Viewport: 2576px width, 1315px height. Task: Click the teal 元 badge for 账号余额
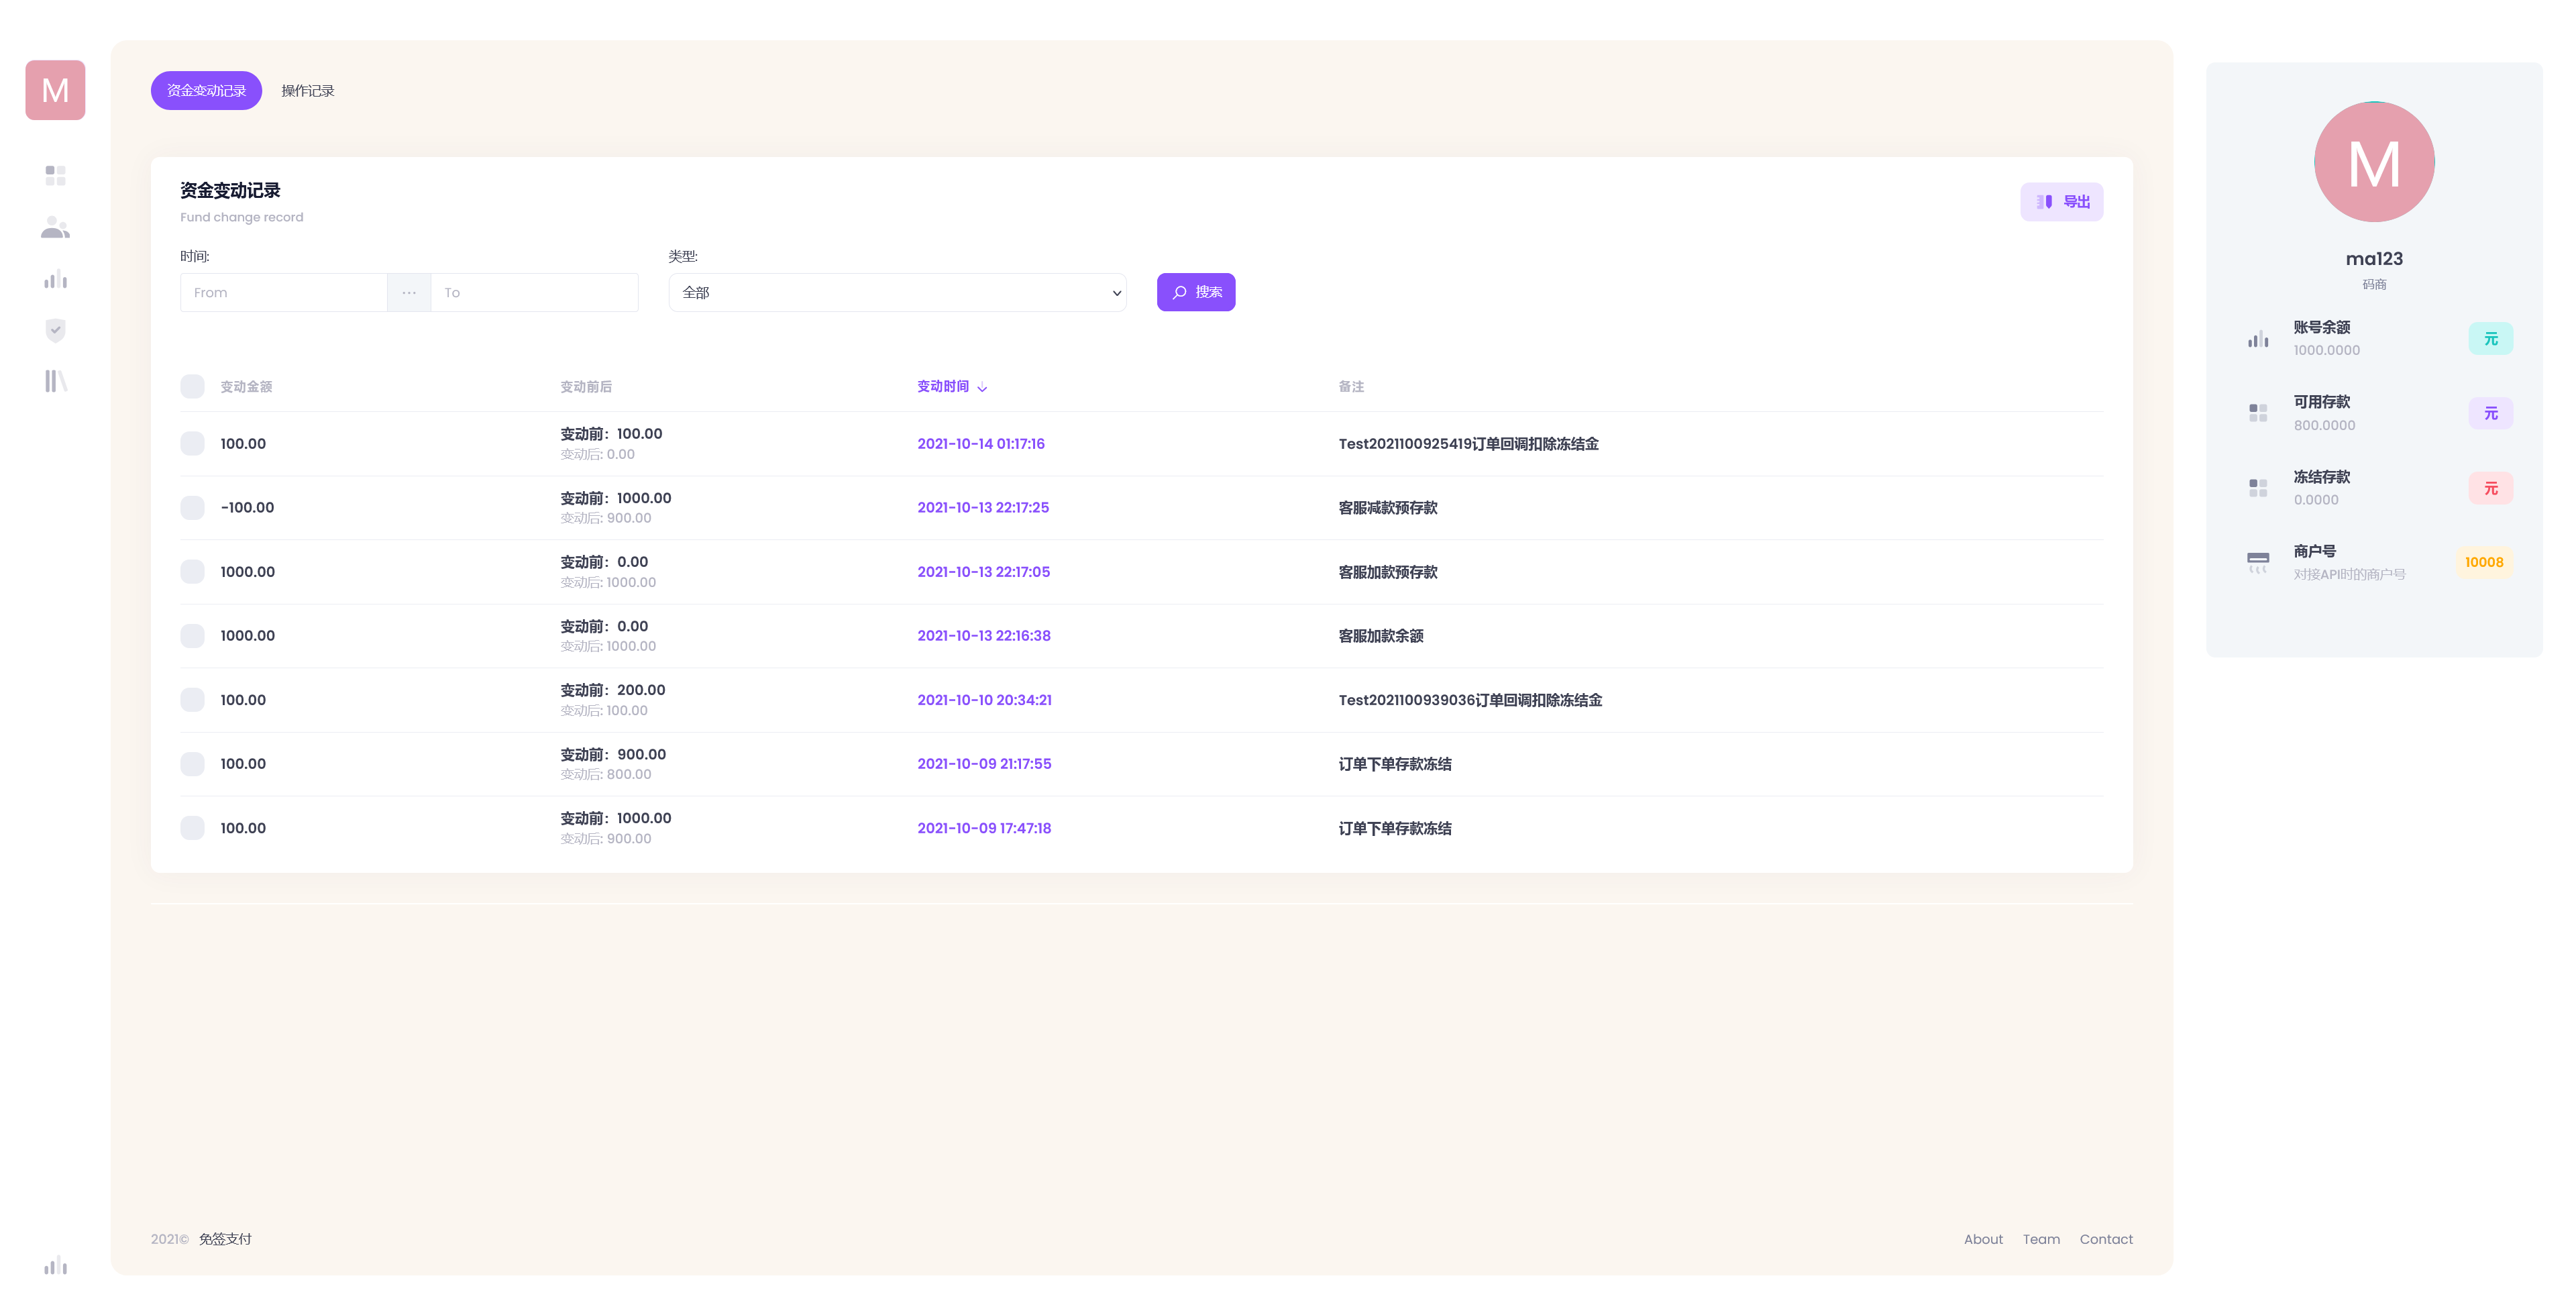[2490, 339]
